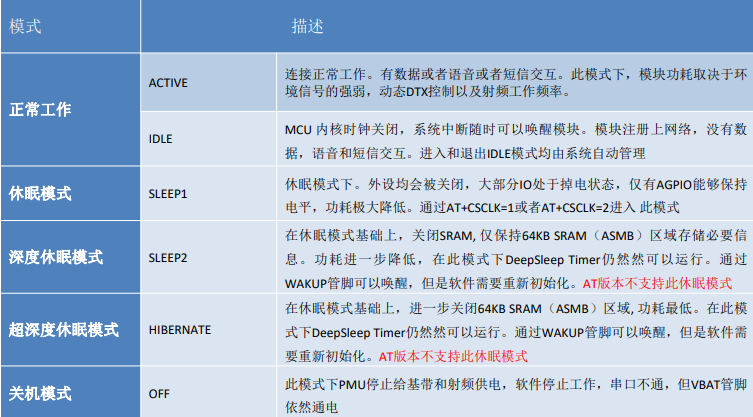Screen dimensions: 753x417
Task: Click HIBERNATE description mentioning 功耗最低
Action: (516, 332)
